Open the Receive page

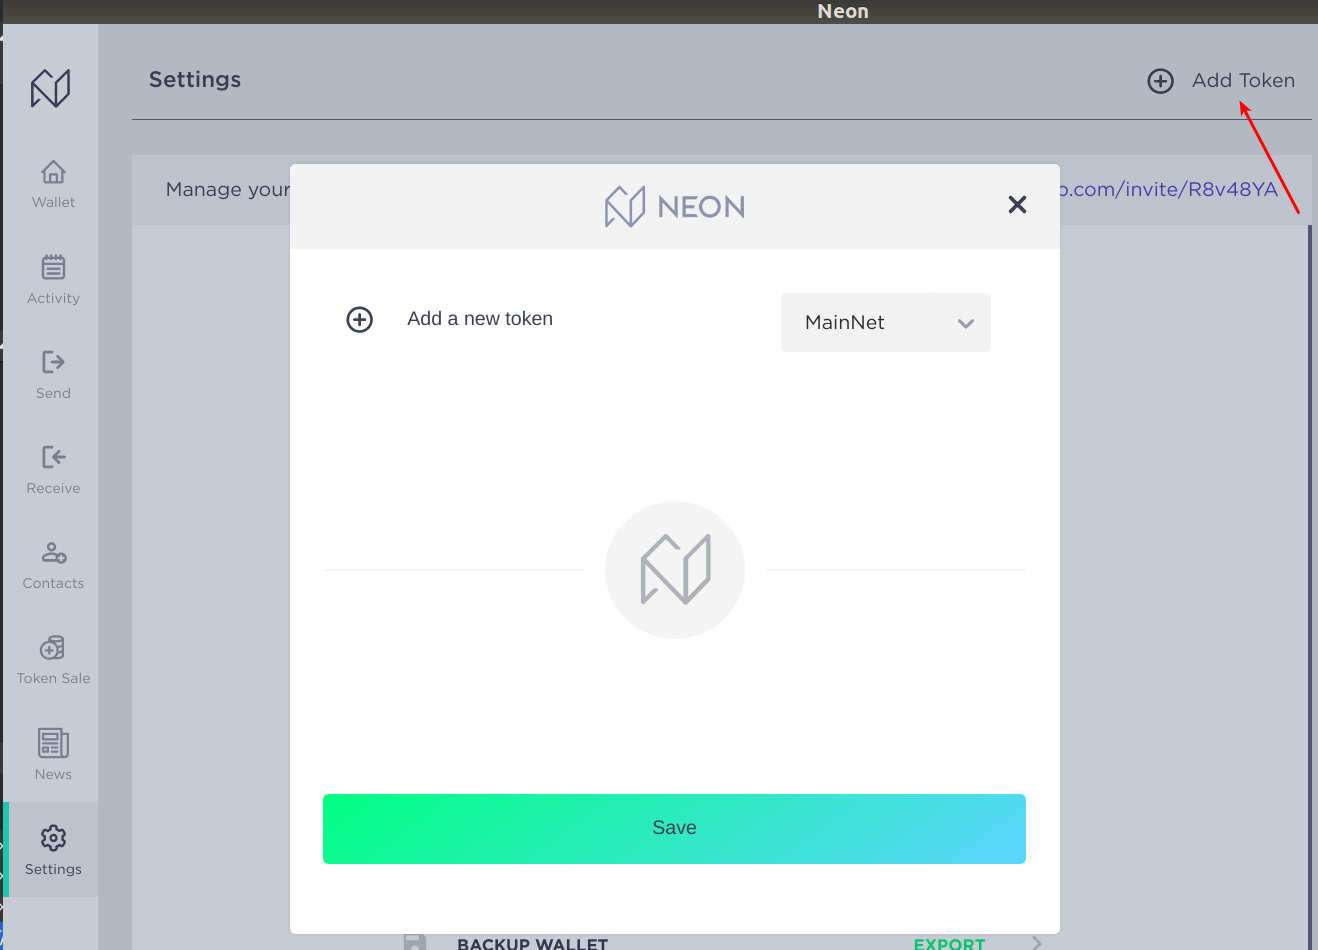(53, 471)
